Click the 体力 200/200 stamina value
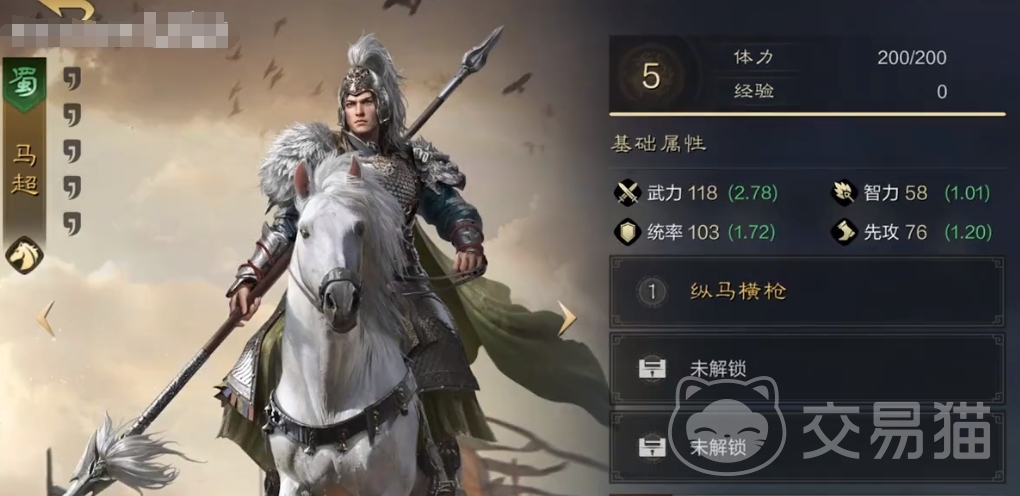Screen dimensions: 1020x496 click(911, 57)
